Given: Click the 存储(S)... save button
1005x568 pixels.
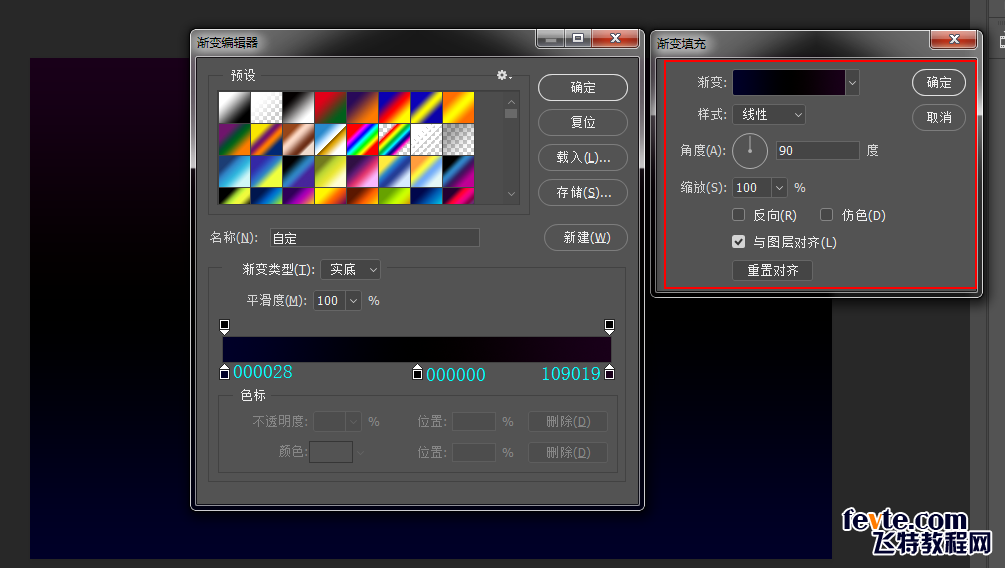Looking at the screenshot, I should tap(583, 192).
